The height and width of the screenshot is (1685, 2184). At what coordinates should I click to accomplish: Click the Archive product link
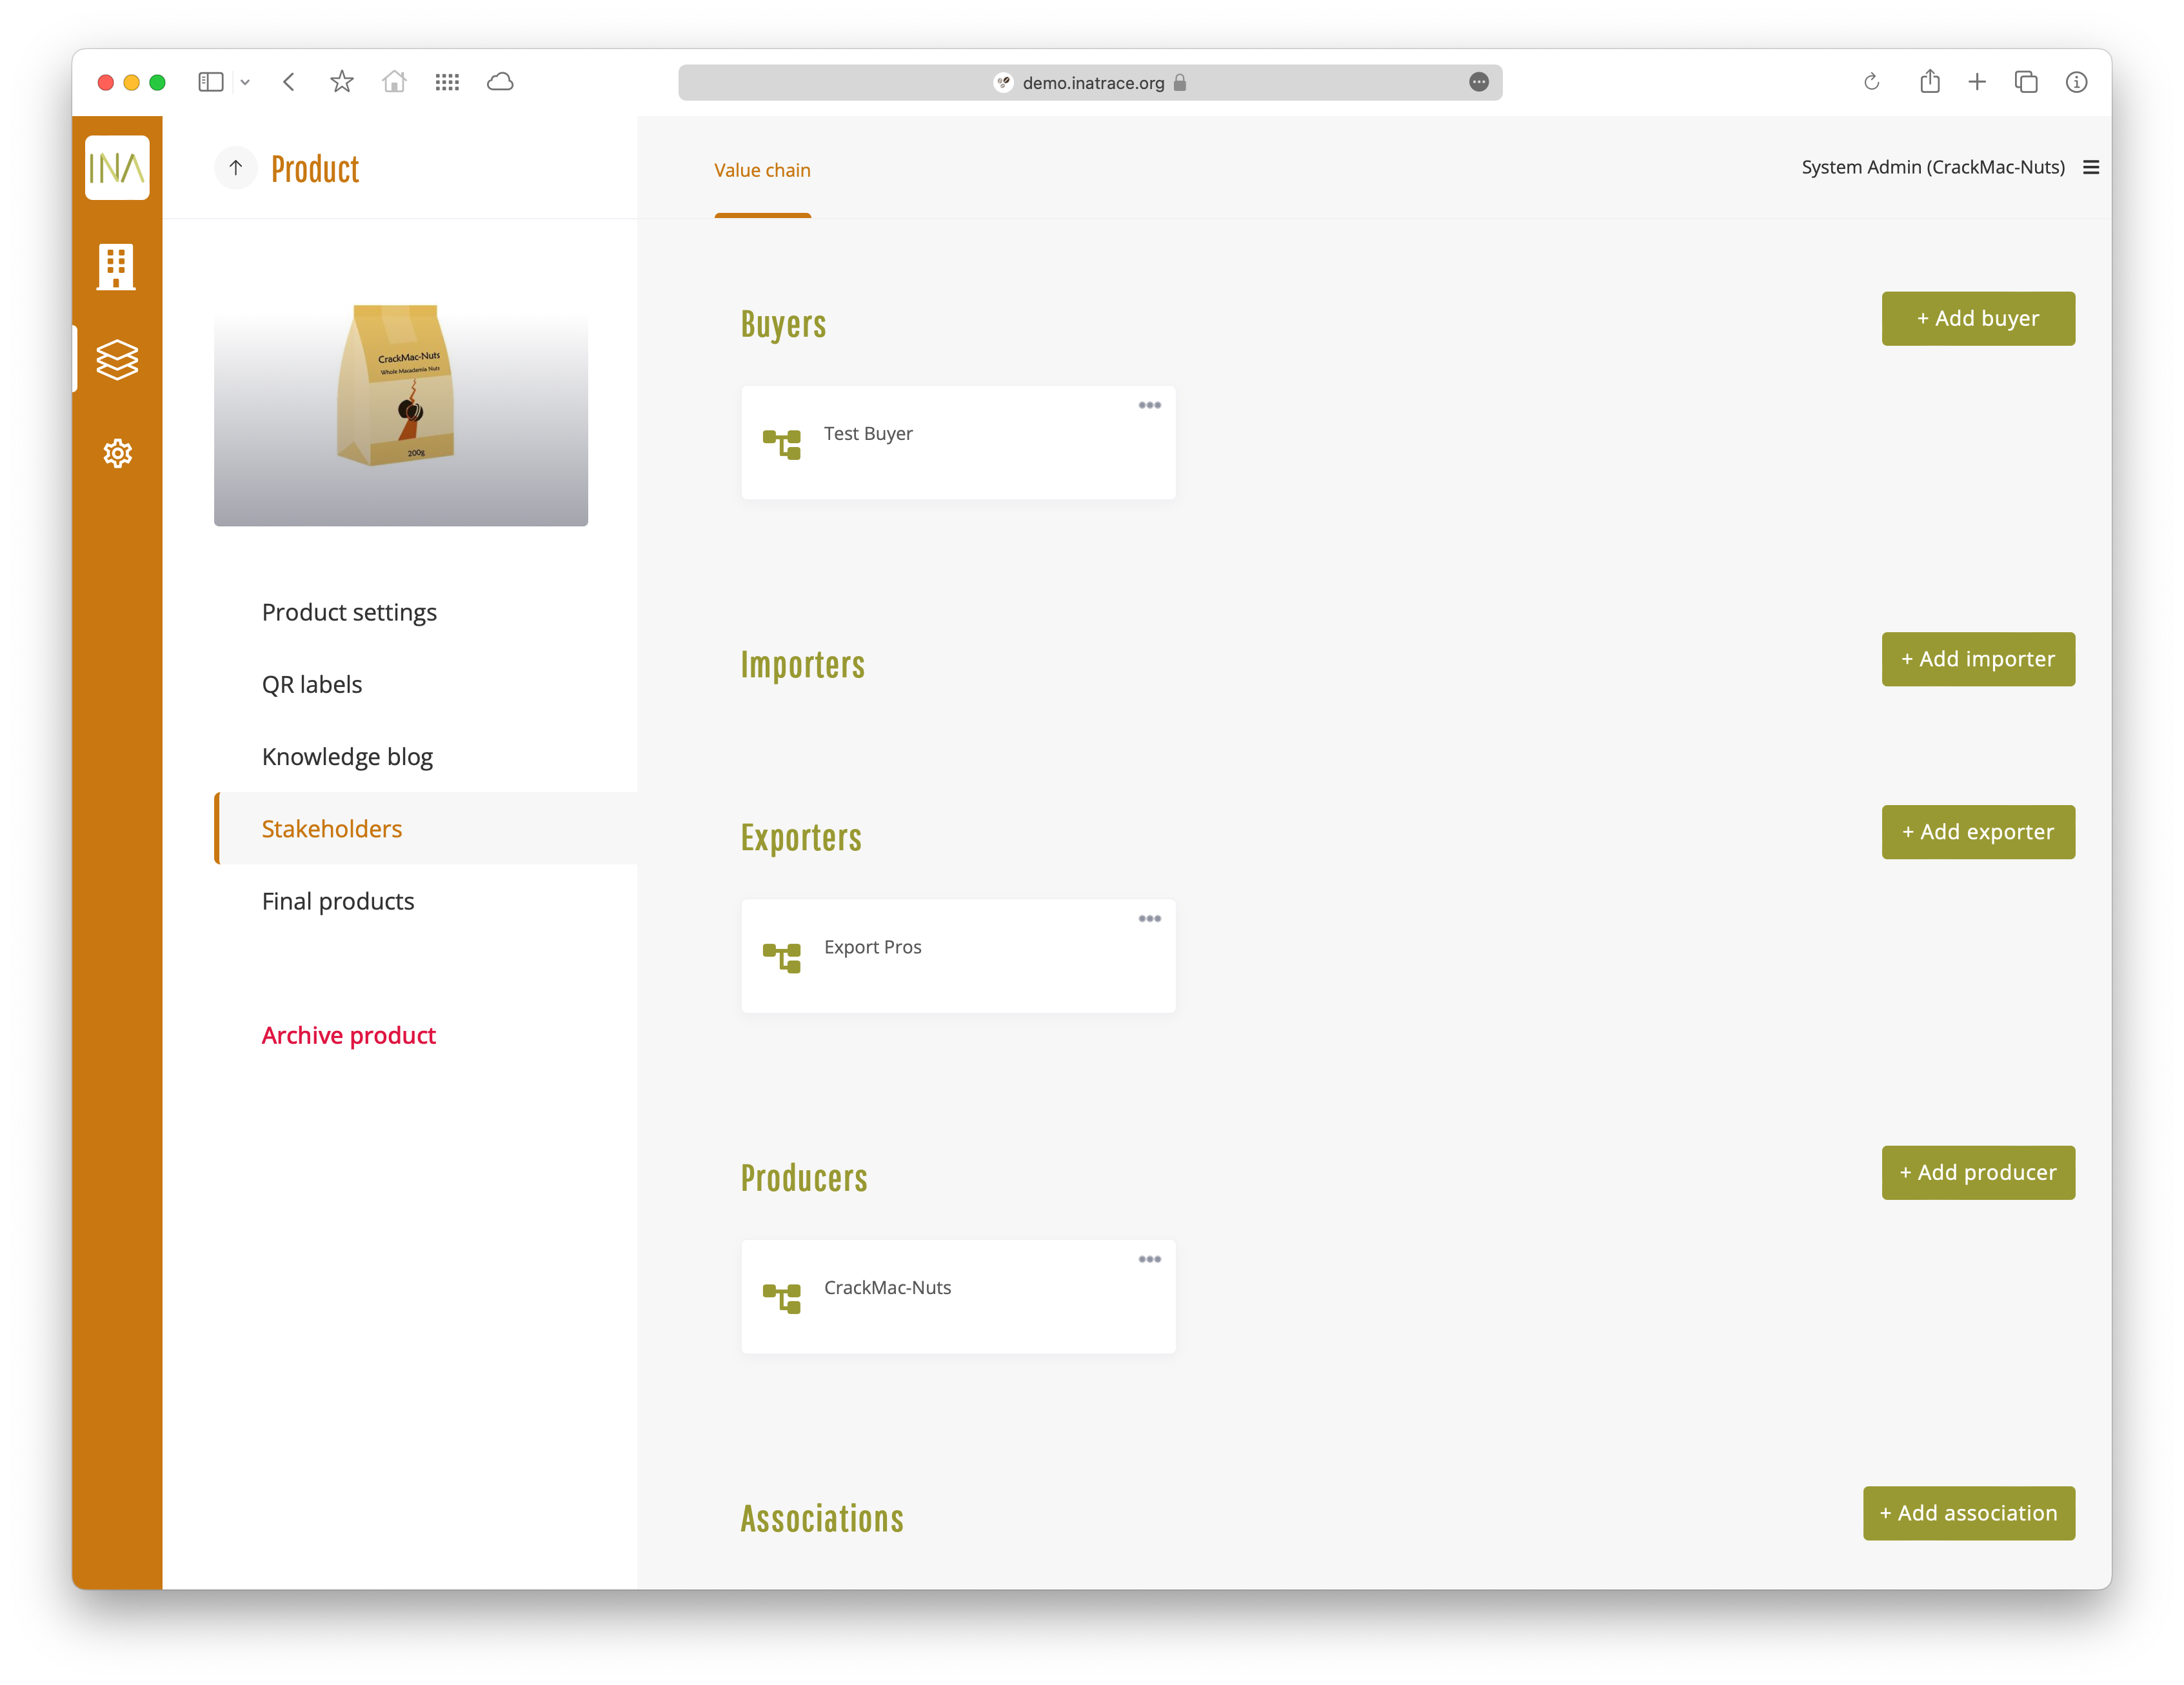coord(348,1036)
